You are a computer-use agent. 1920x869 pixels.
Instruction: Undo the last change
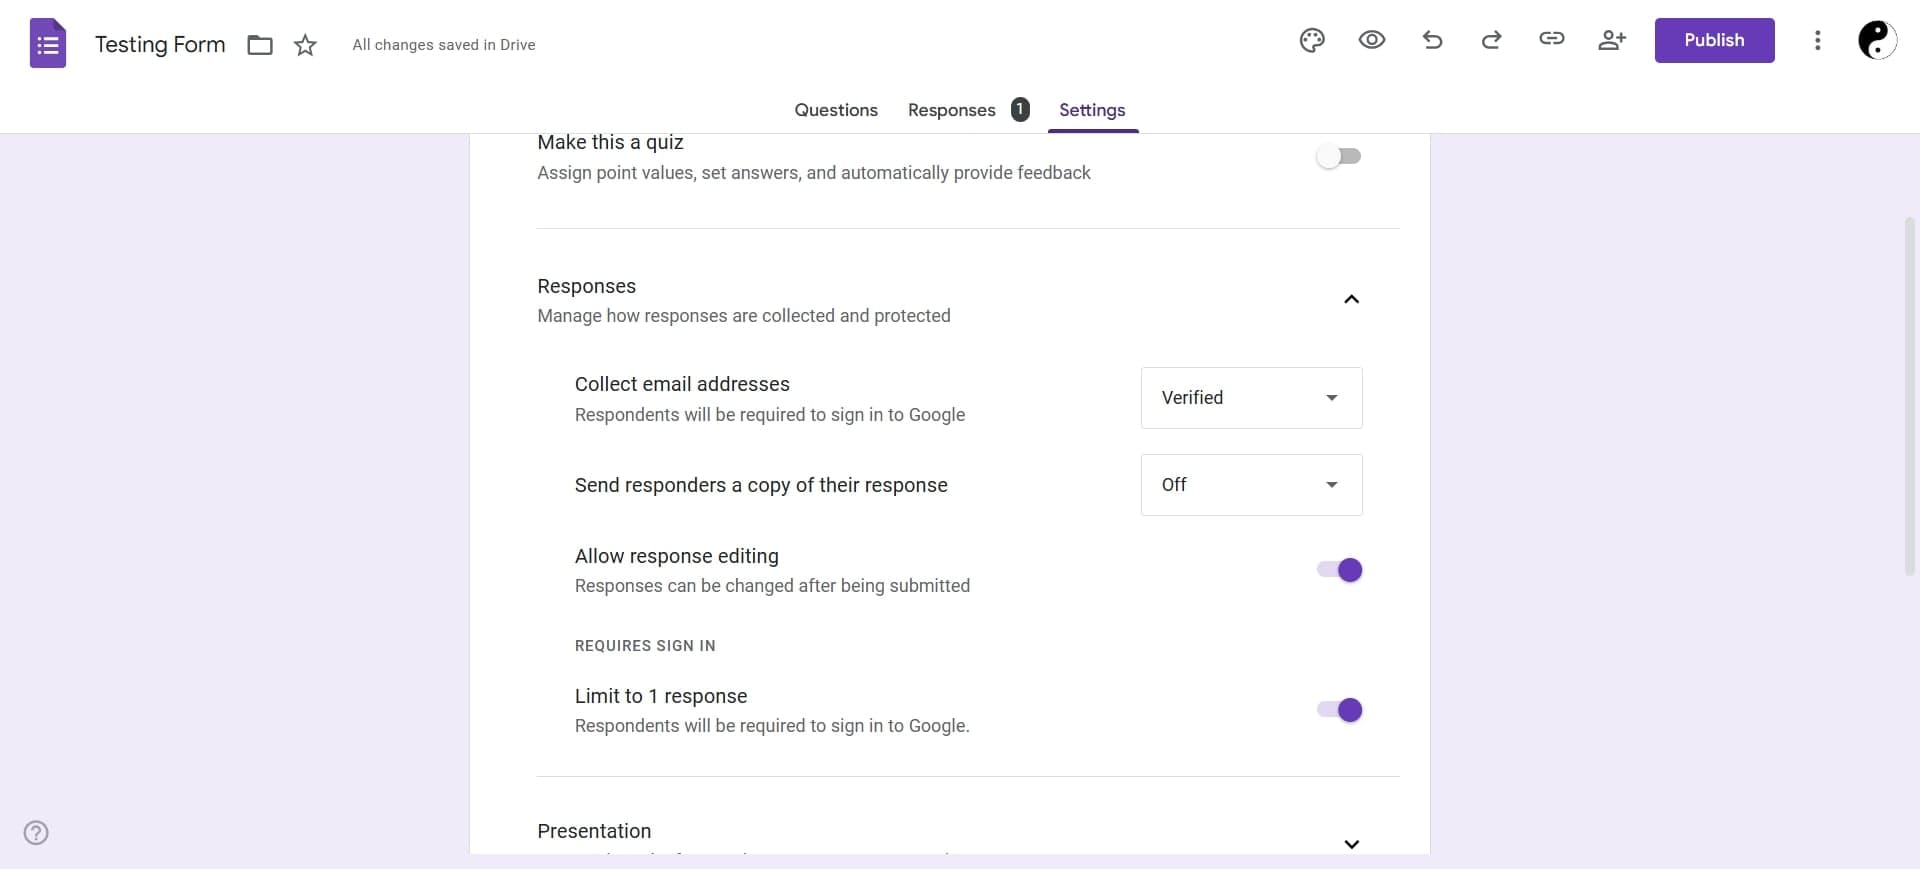1432,40
